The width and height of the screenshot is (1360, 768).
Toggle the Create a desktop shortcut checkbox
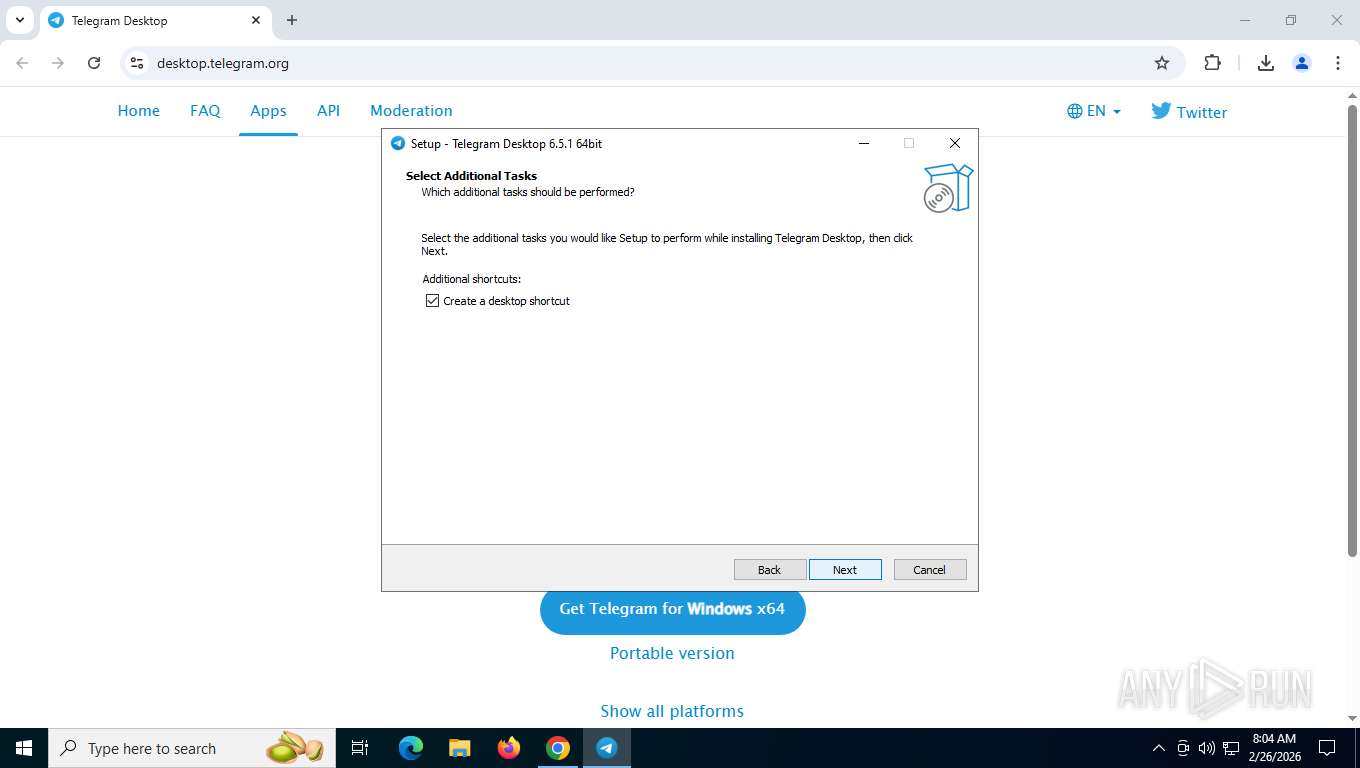(x=432, y=301)
